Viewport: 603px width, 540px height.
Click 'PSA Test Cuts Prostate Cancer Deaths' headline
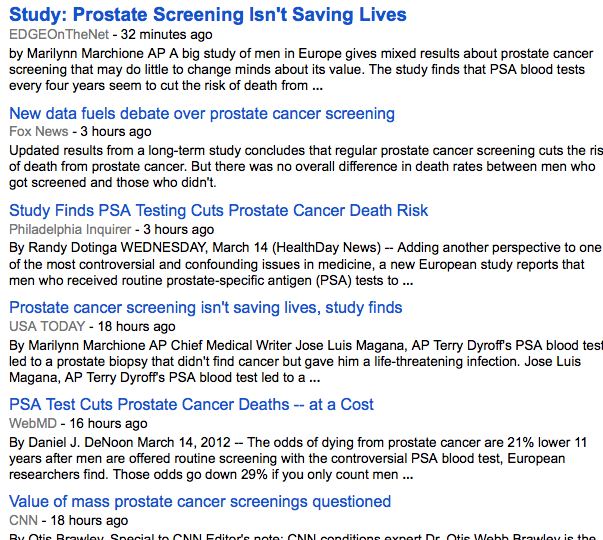(x=191, y=404)
